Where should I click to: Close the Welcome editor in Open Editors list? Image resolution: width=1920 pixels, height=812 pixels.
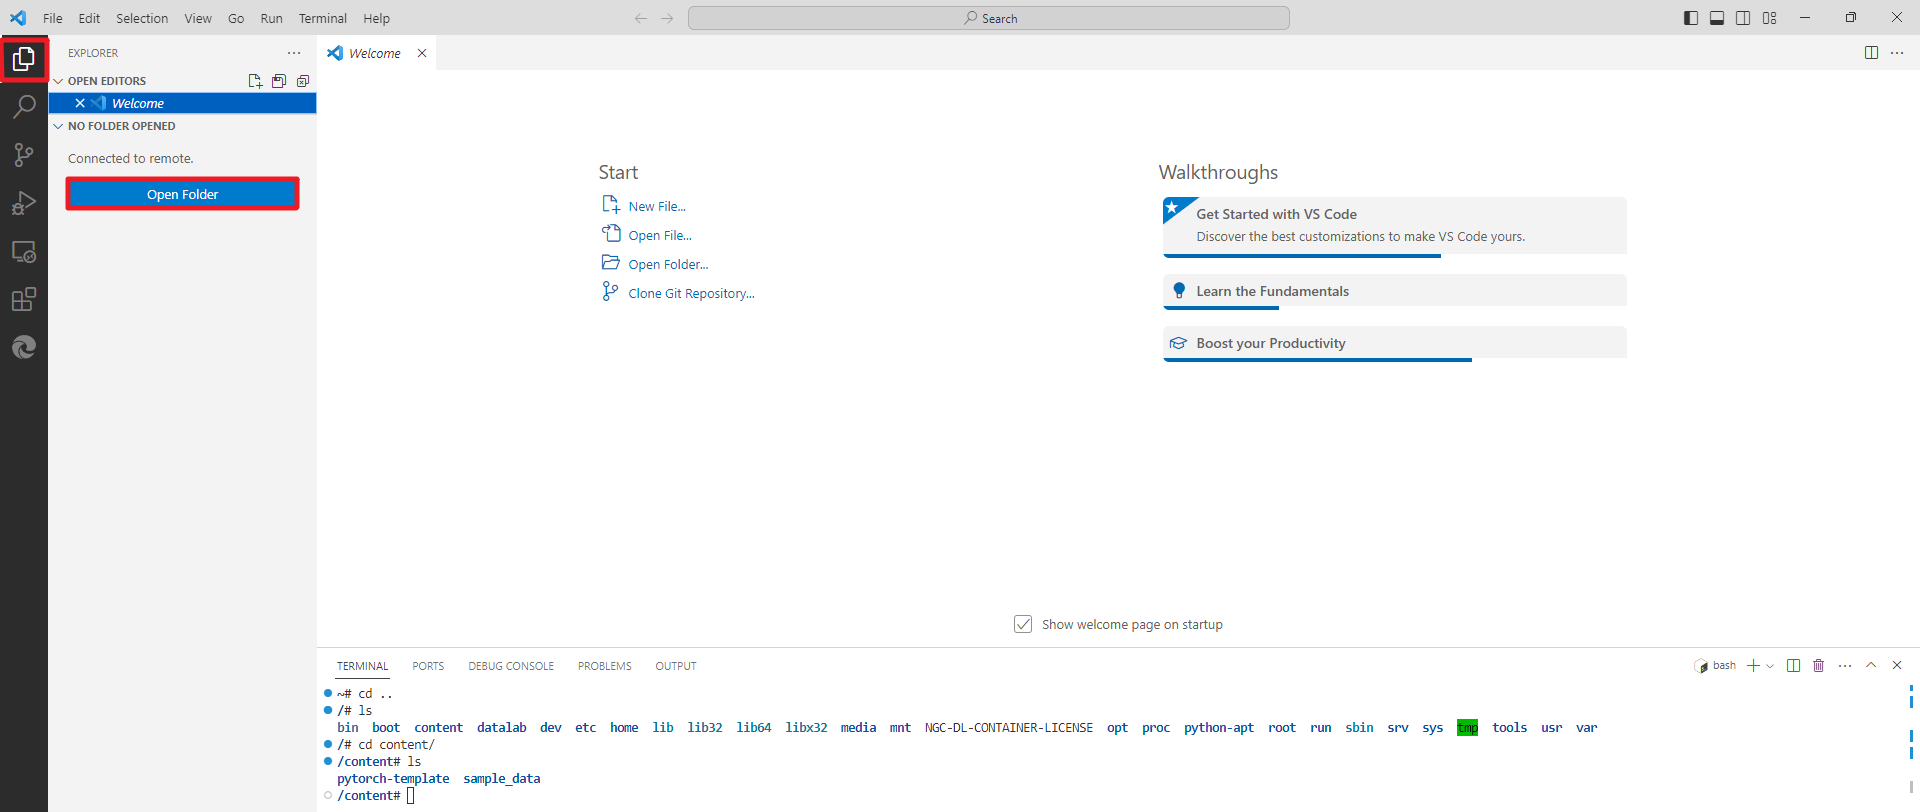click(80, 103)
